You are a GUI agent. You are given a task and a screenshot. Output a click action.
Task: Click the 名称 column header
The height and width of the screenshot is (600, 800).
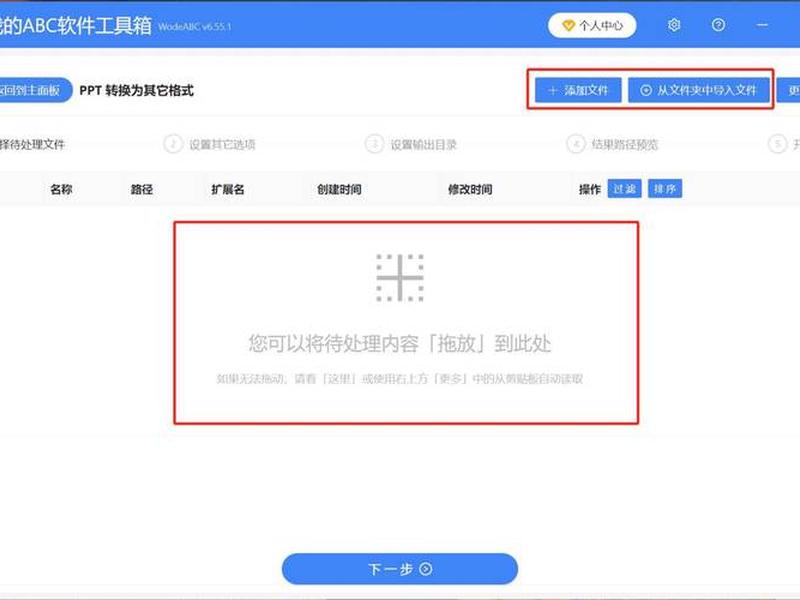pyautogui.click(x=61, y=189)
